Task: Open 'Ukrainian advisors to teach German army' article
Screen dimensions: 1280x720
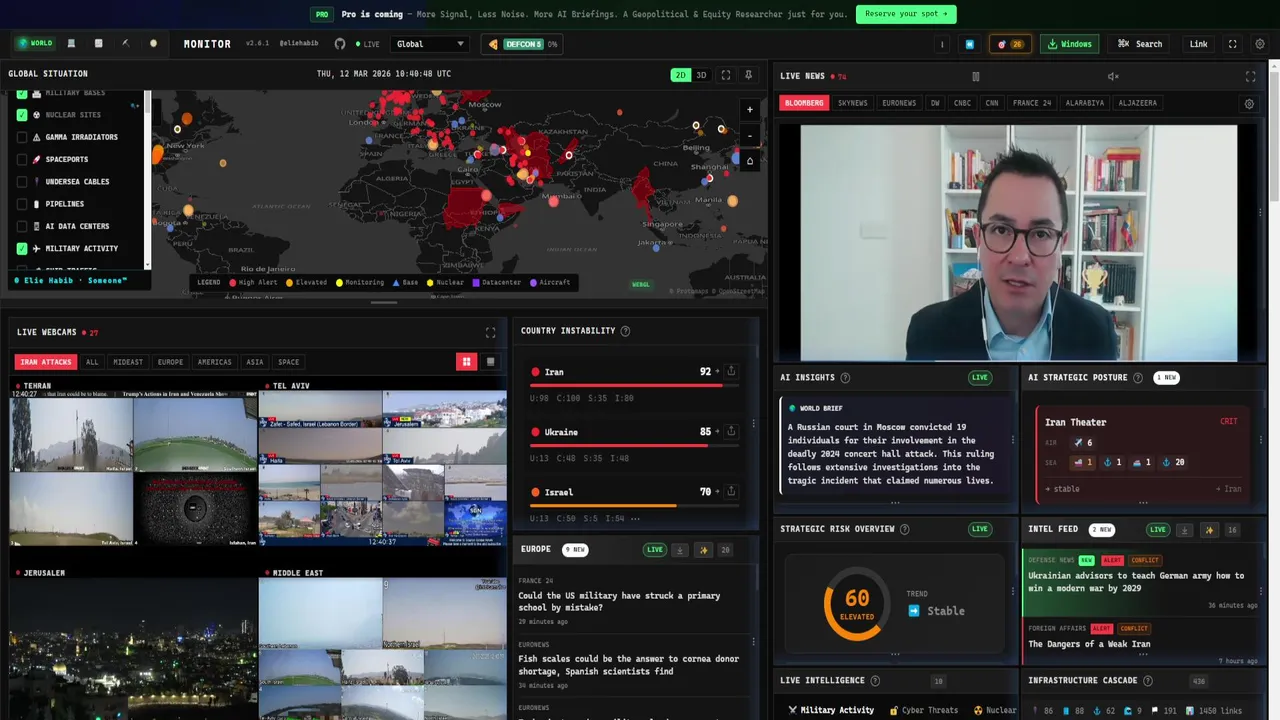Action: tap(1136, 581)
